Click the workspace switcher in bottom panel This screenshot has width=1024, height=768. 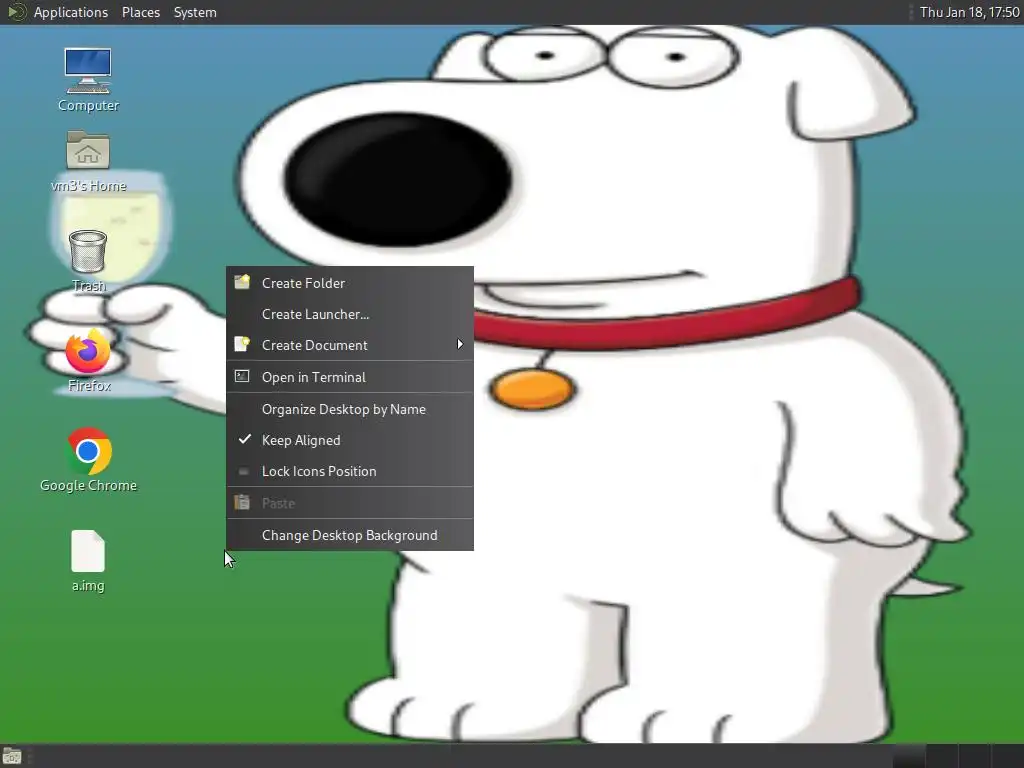click(957, 756)
